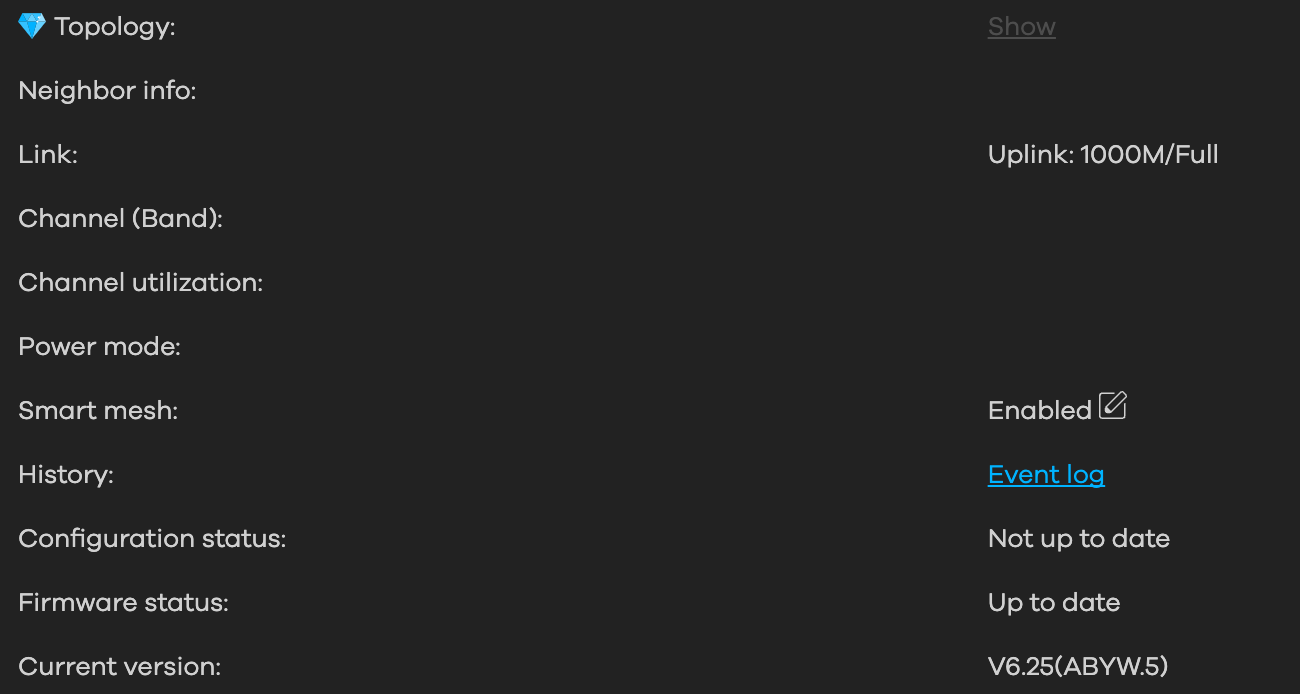The height and width of the screenshot is (694, 1300).
Task: Edit Smart mesh setting via pencil icon
Action: (1113, 406)
